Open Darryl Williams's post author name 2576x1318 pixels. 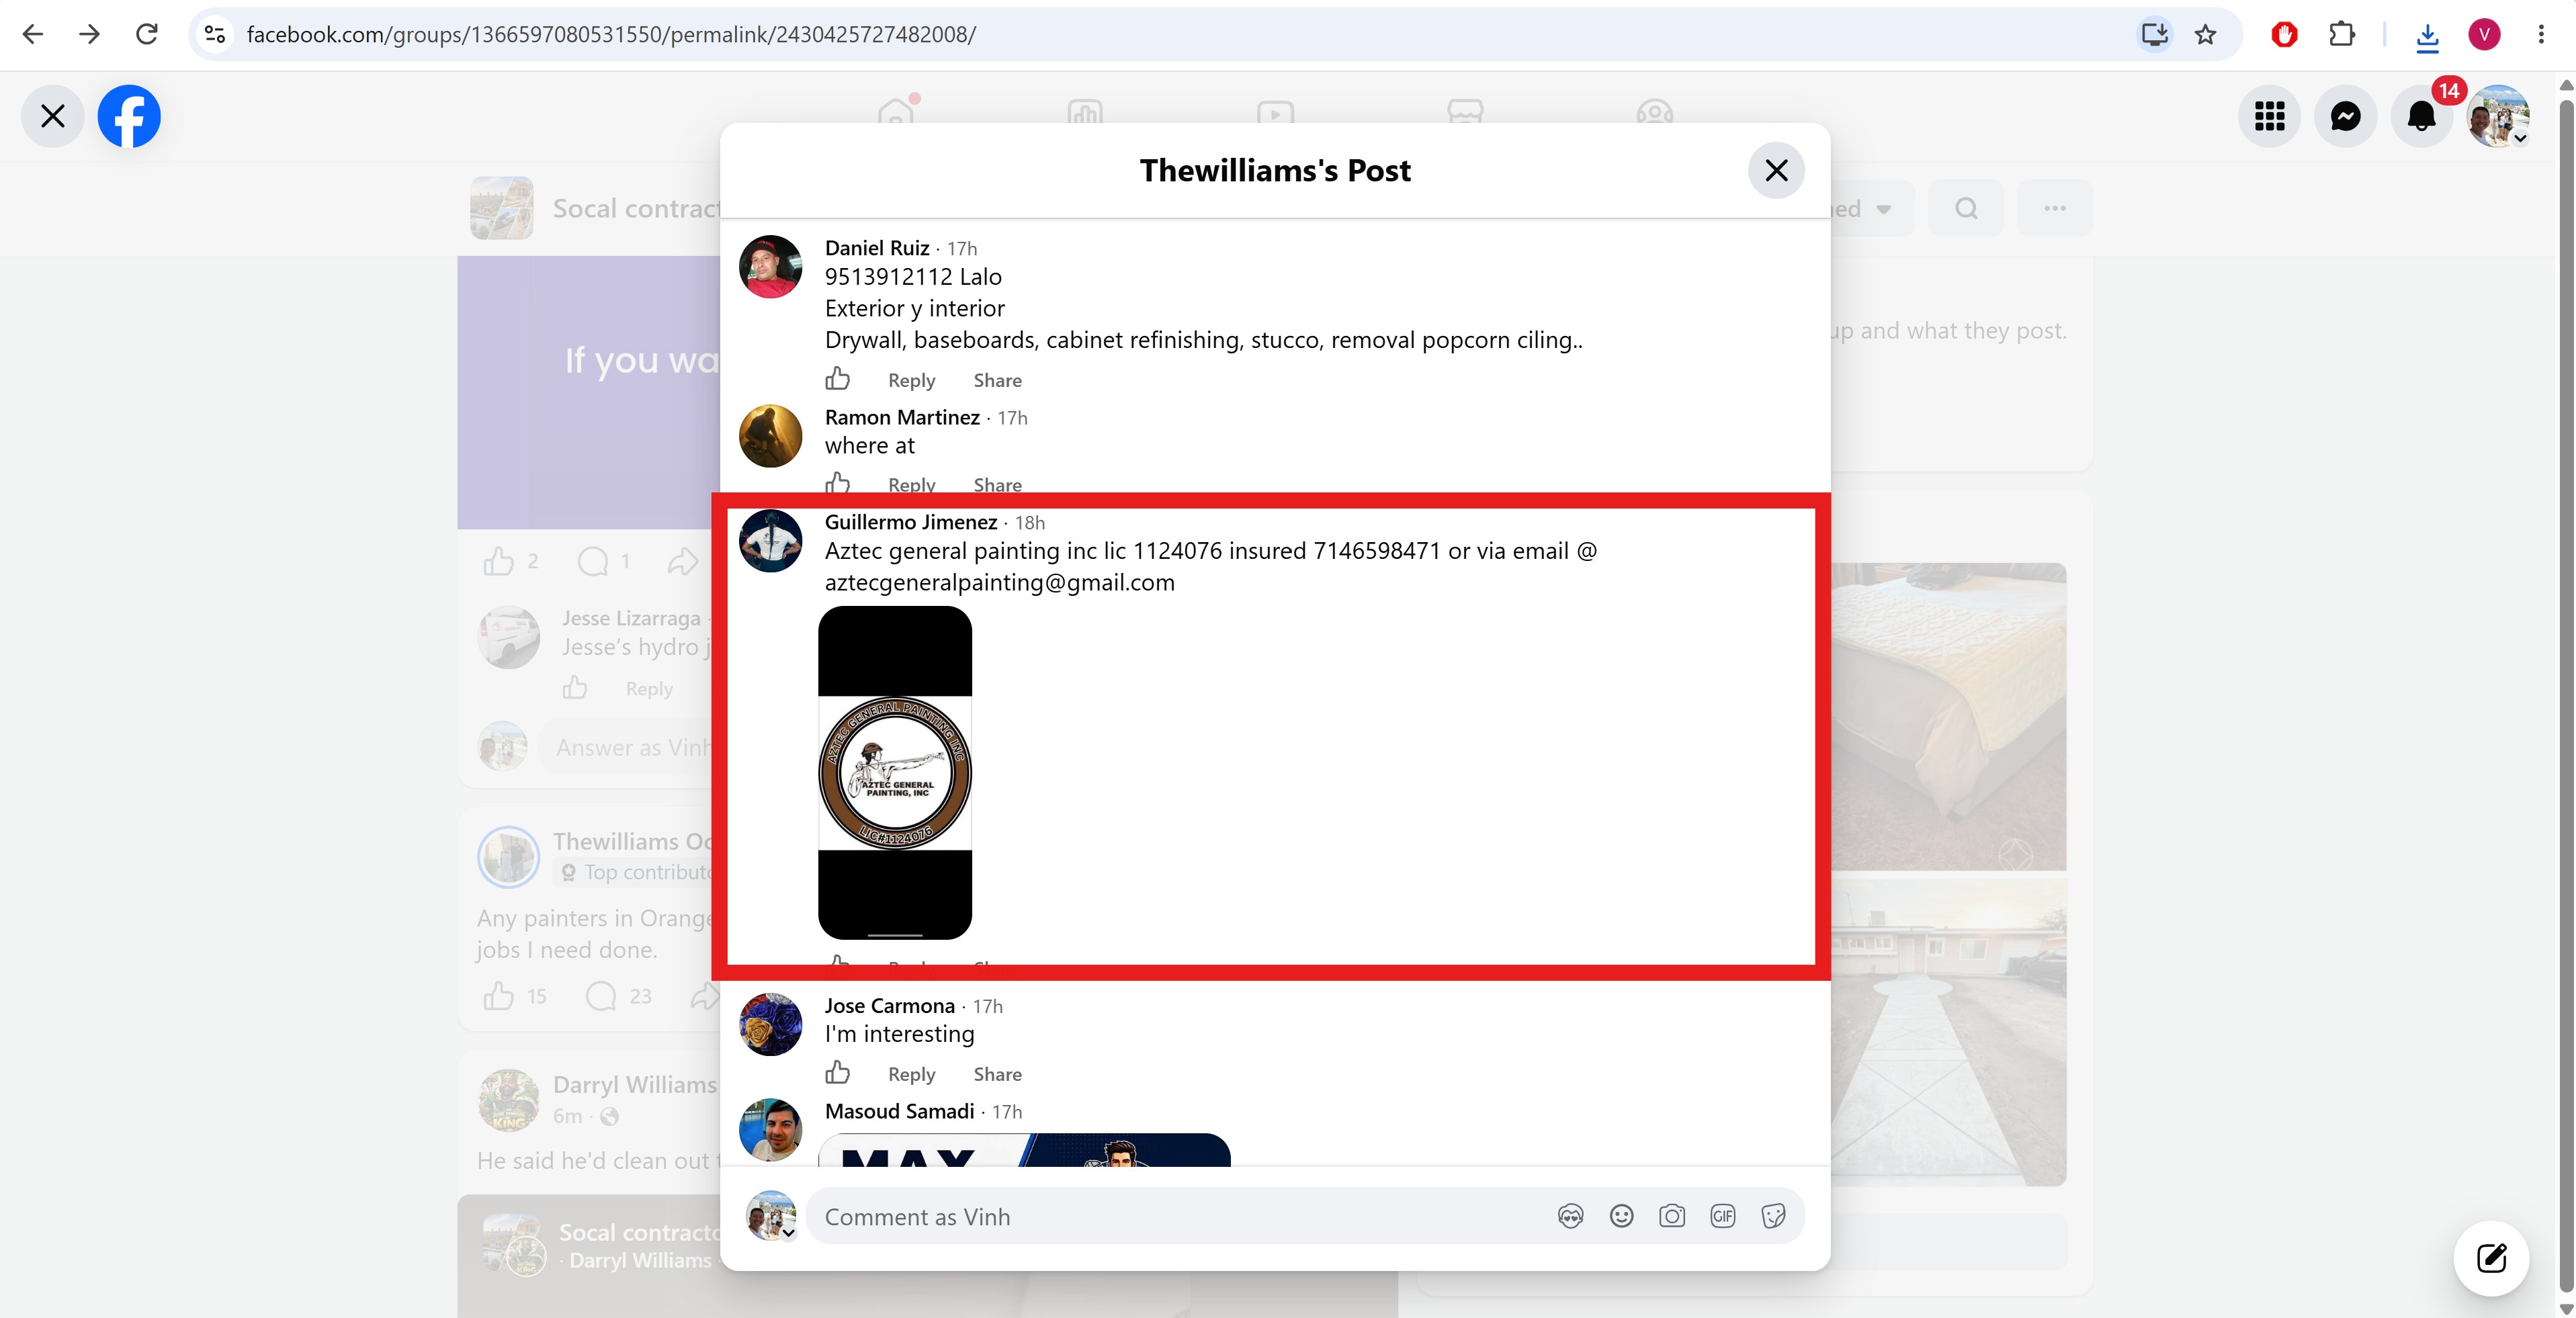(x=635, y=1085)
